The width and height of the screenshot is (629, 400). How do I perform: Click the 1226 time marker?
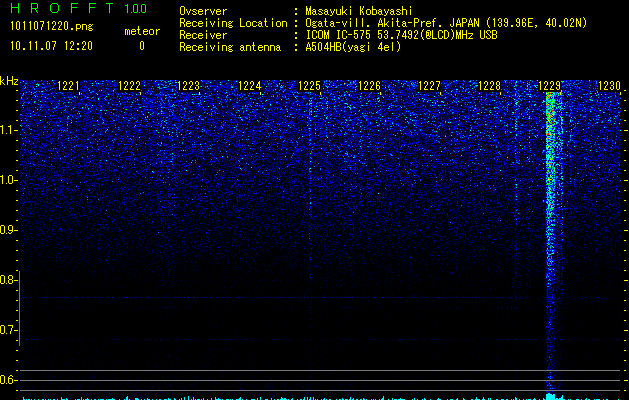tap(369, 85)
